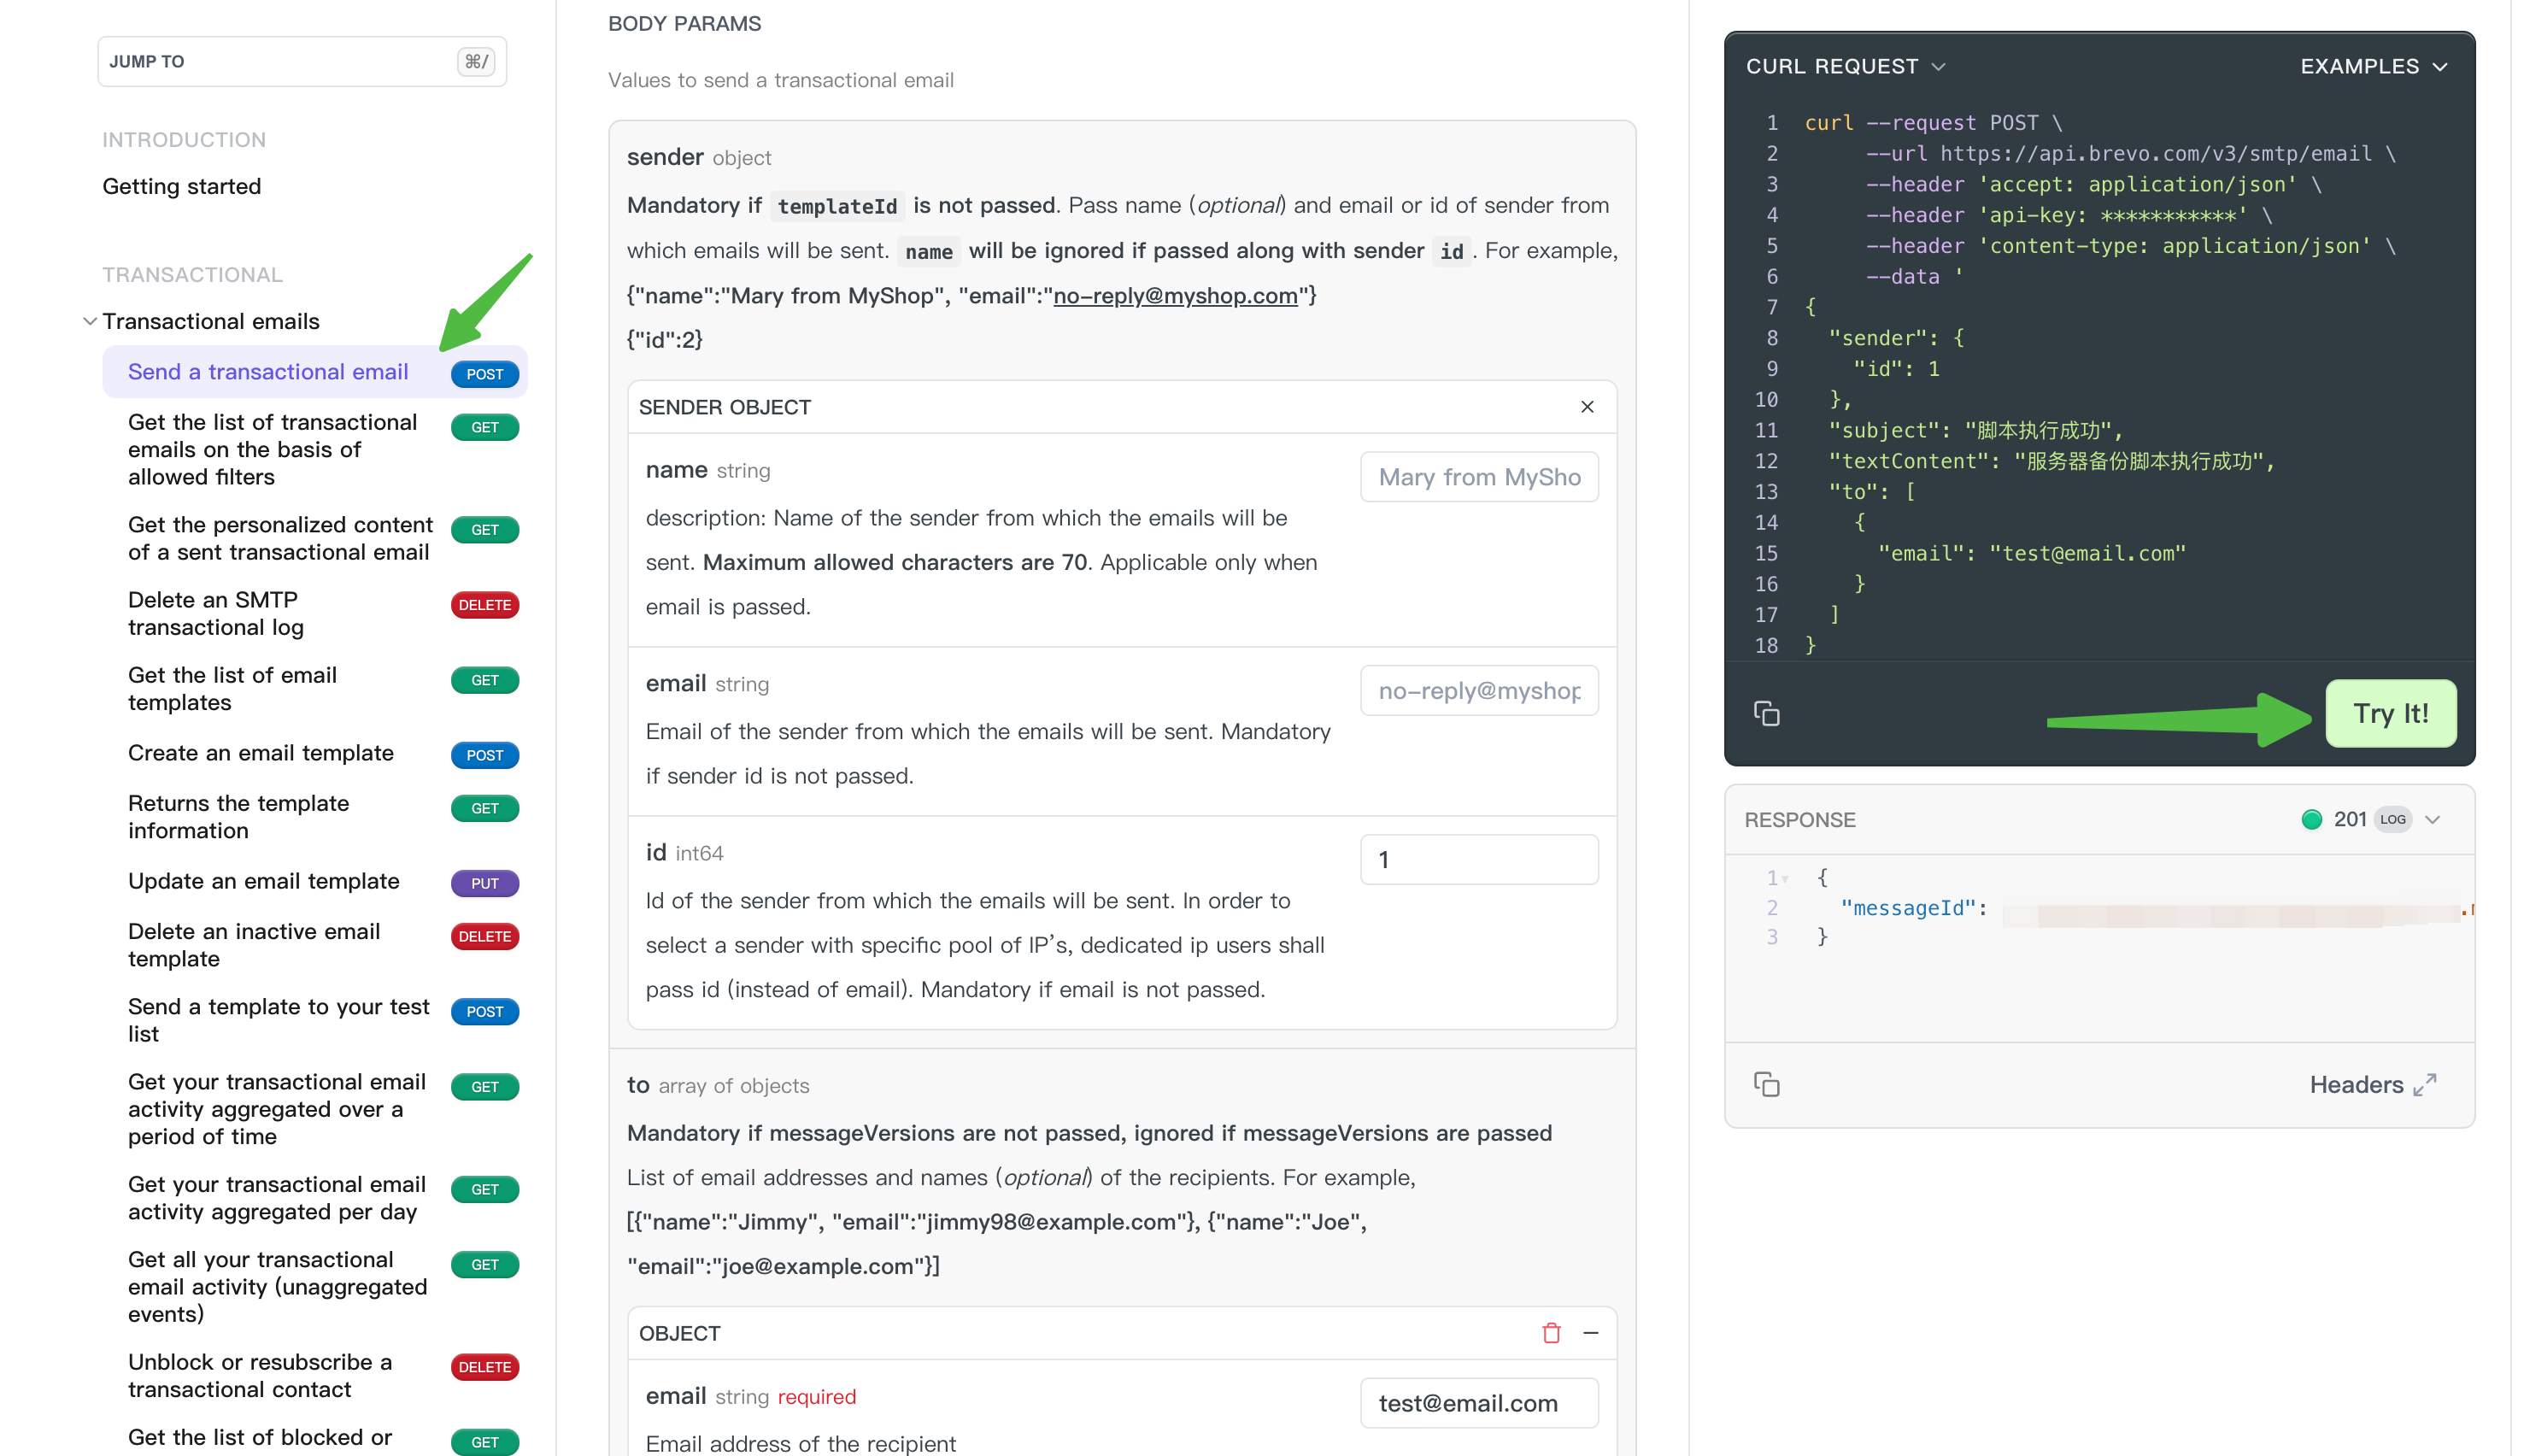Close the SENDER OBJECT panel
2524x1456 pixels.
click(1587, 407)
